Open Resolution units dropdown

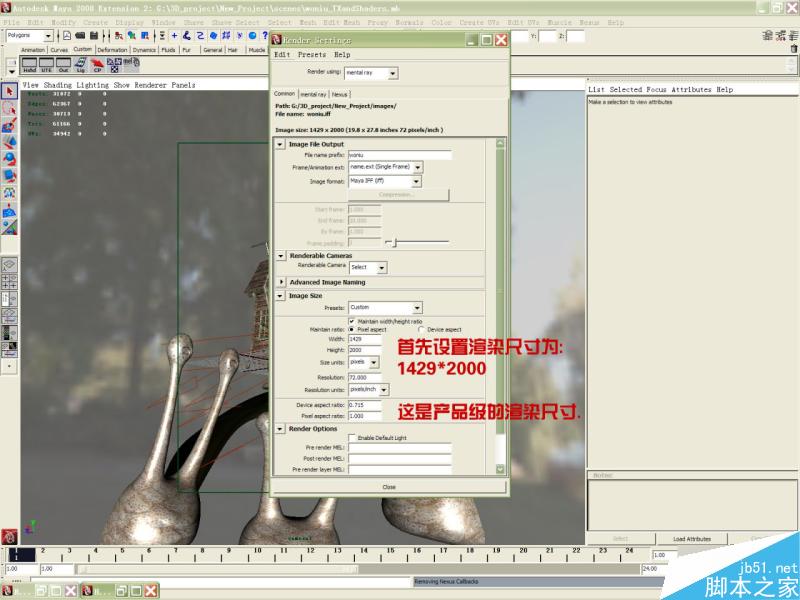point(369,390)
